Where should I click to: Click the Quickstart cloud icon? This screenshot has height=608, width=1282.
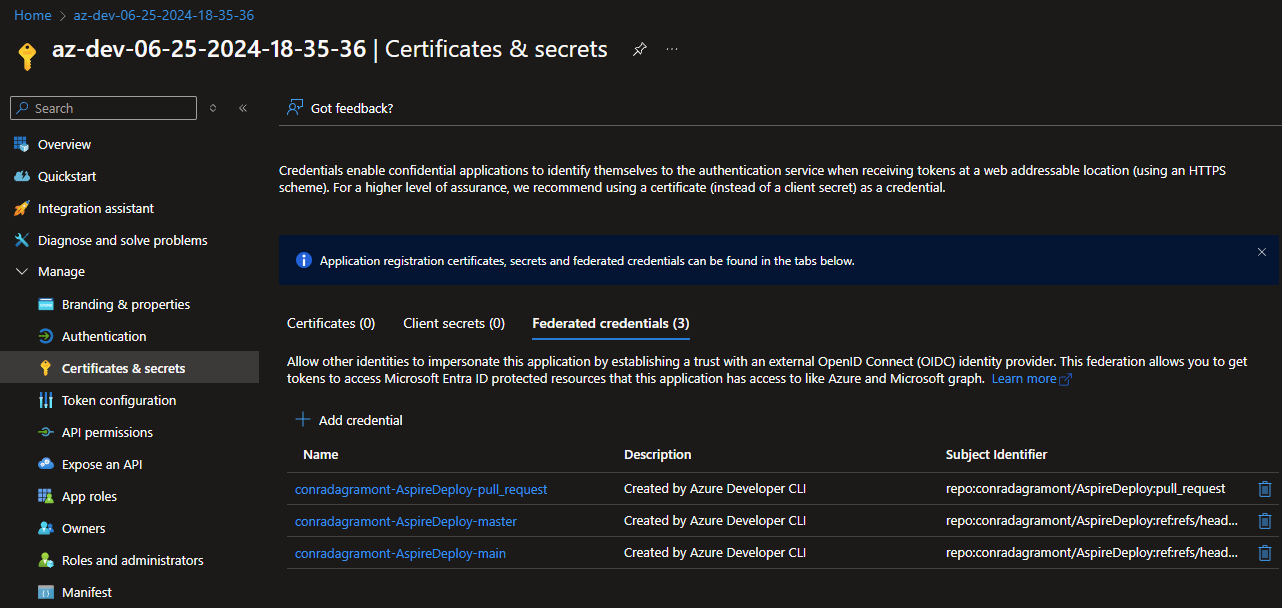pyautogui.click(x=21, y=177)
